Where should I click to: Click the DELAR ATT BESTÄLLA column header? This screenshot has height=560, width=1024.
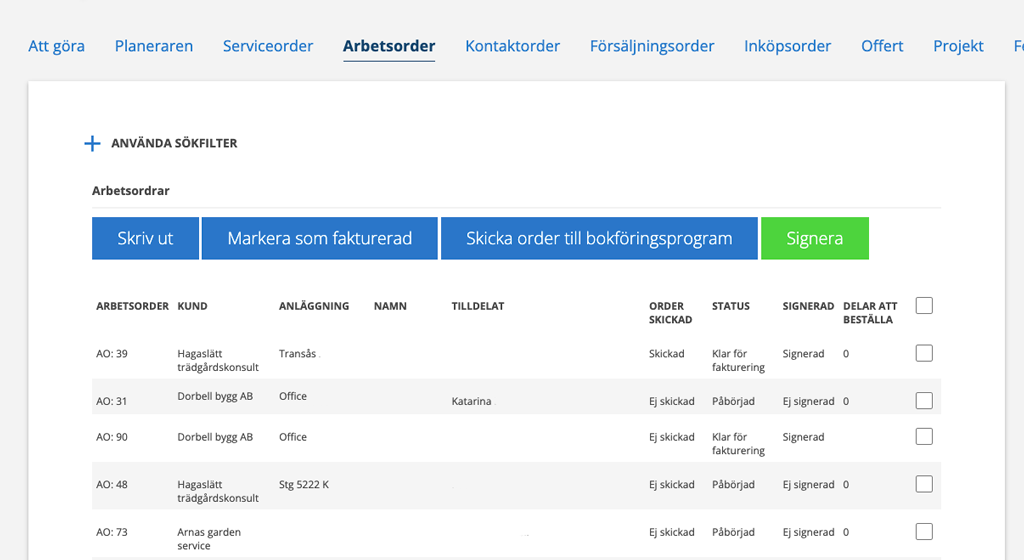[x=870, y=313]
